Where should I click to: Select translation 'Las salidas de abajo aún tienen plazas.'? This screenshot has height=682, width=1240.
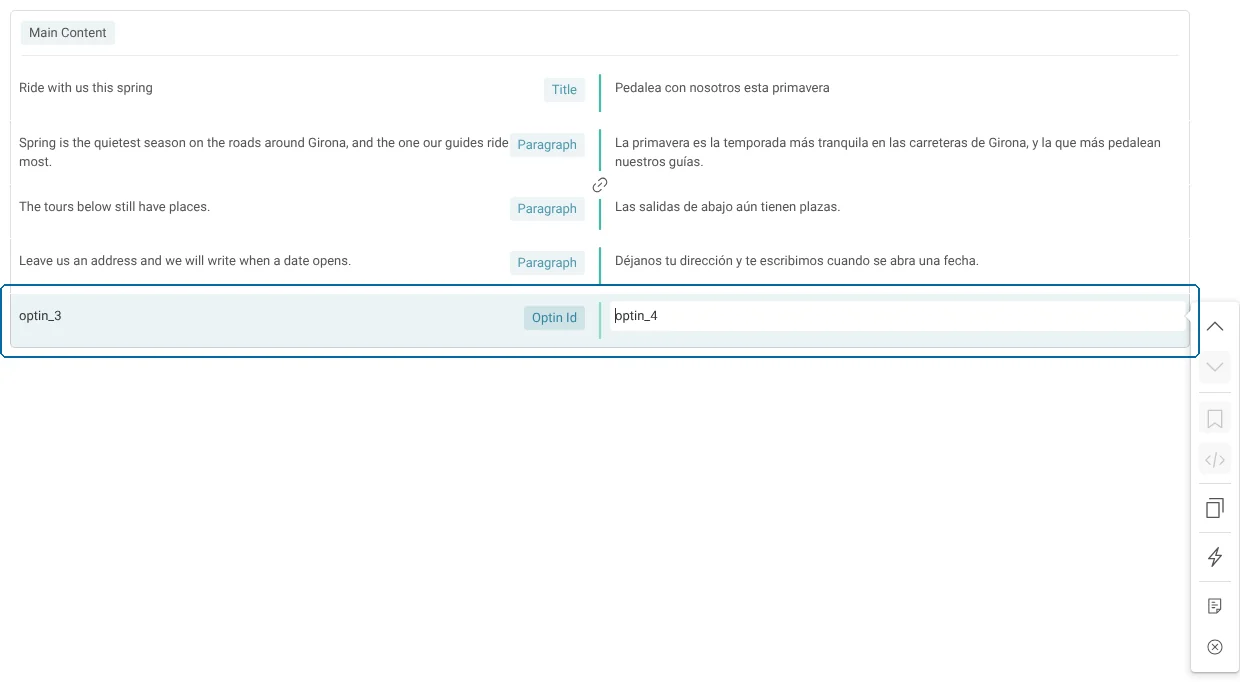coord(728,207)
